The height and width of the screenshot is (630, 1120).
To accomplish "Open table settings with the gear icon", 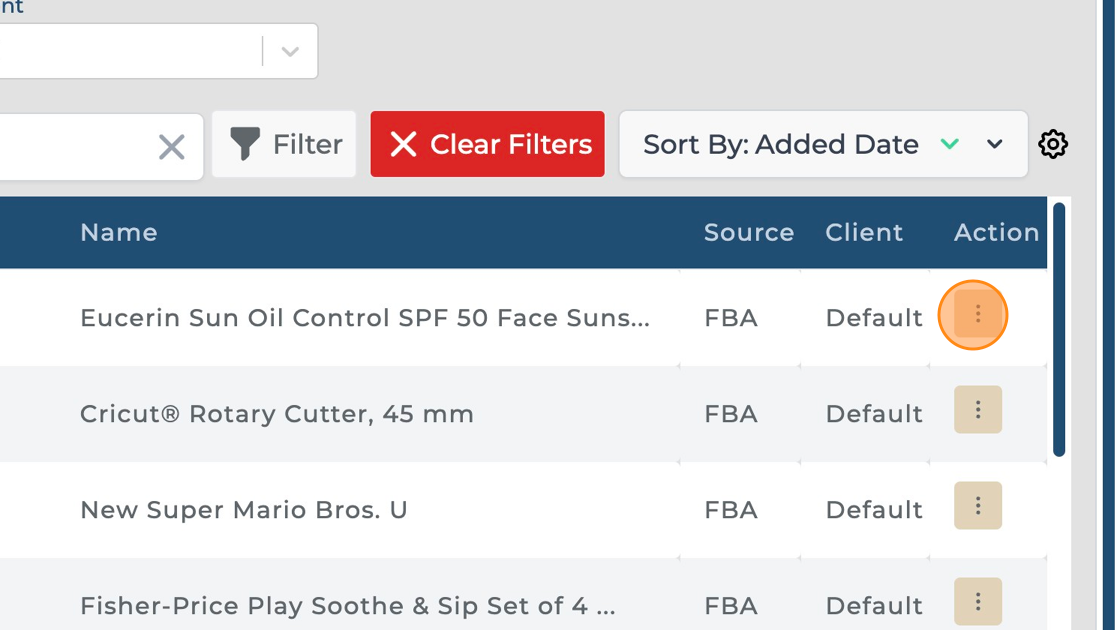I will (x=1052, y=144).
